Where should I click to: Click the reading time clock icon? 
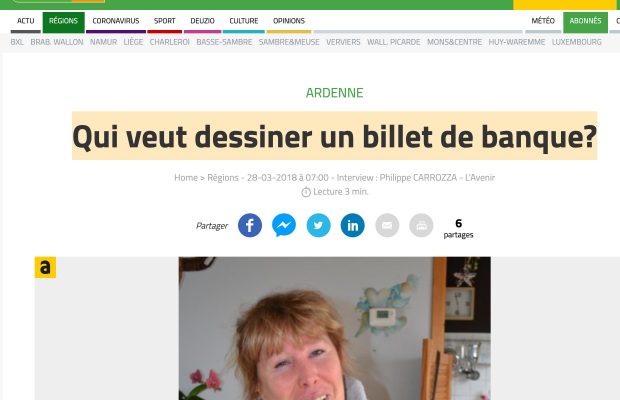(306, 192)
